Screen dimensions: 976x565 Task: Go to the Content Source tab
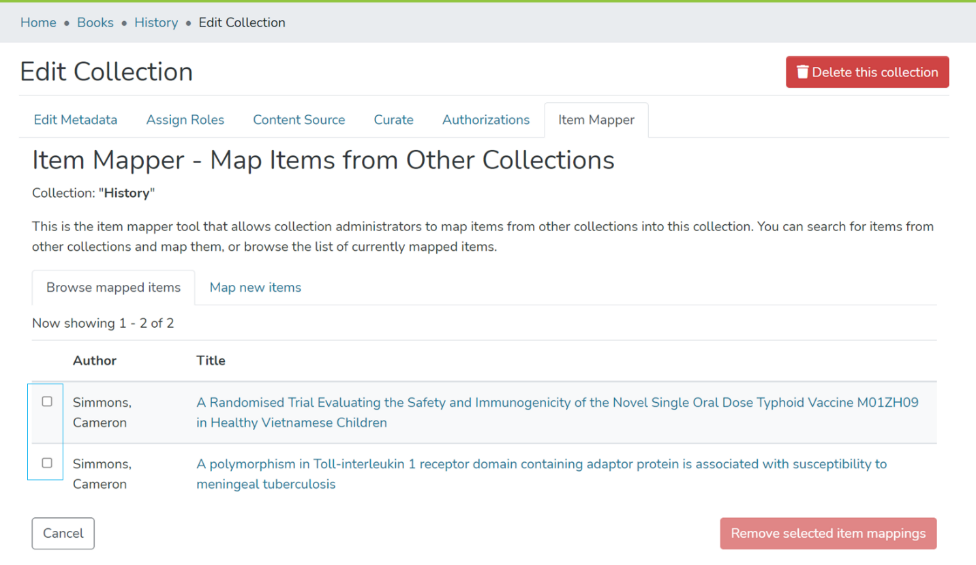coord(298,120)
